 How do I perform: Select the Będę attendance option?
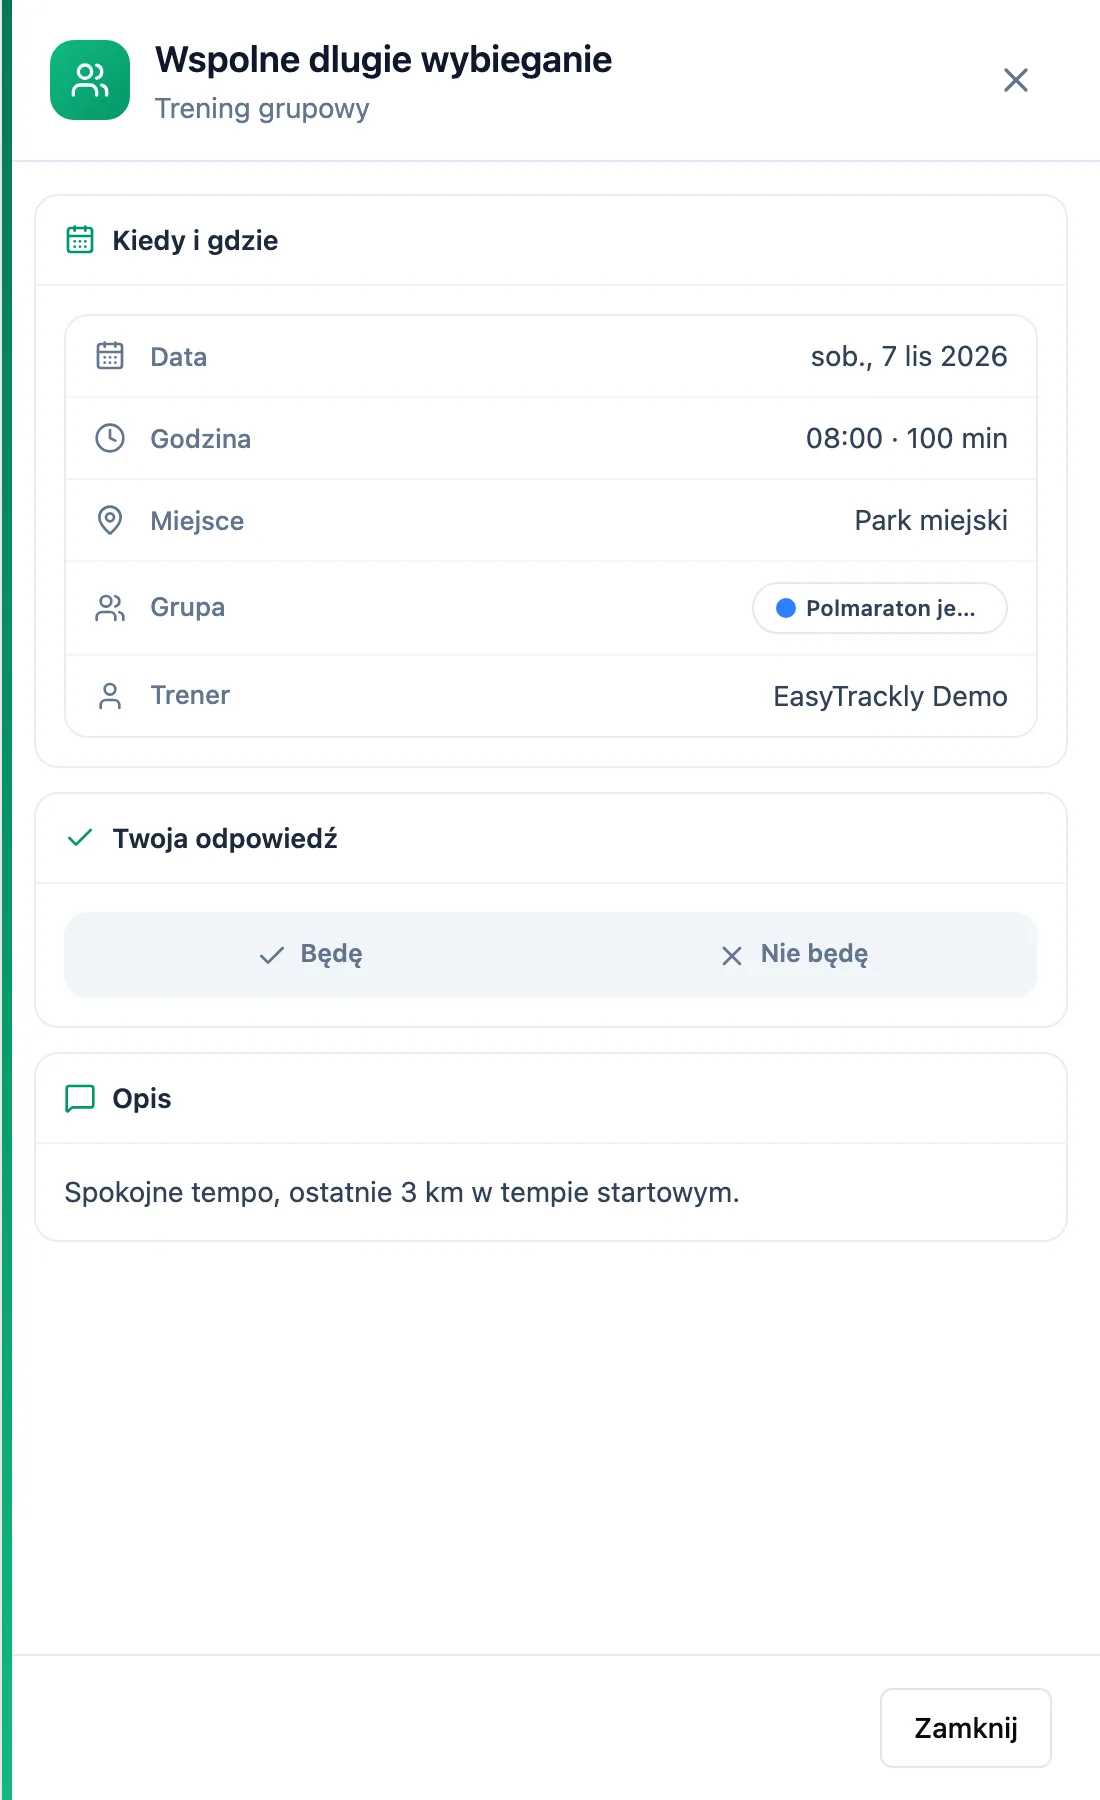click(310, 954)
